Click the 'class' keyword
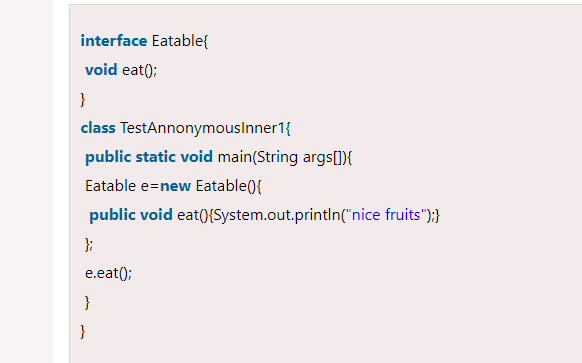This screenshot has height=363, width=582. pyautogui.click(x=98, y=128)
